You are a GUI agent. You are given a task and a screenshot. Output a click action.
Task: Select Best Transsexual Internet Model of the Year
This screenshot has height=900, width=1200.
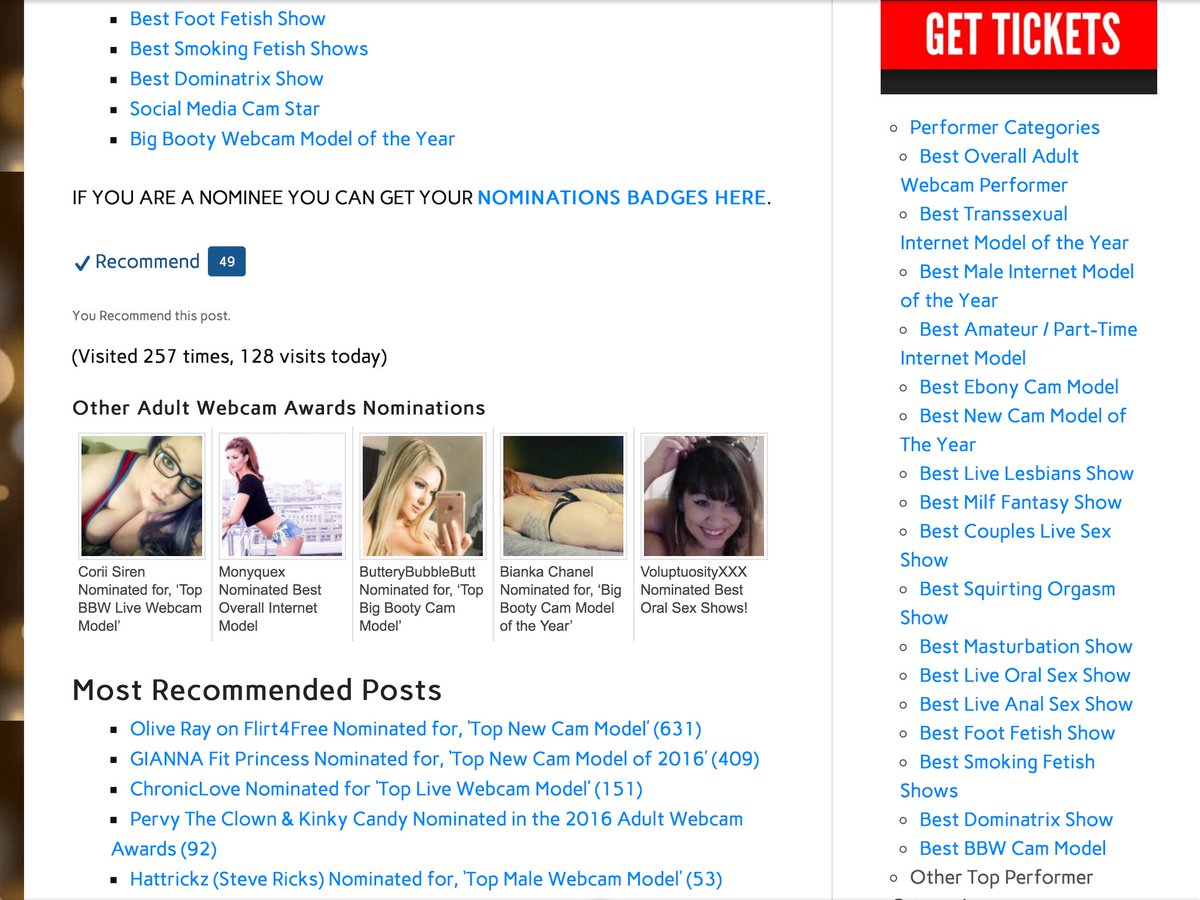point(1014,228)
